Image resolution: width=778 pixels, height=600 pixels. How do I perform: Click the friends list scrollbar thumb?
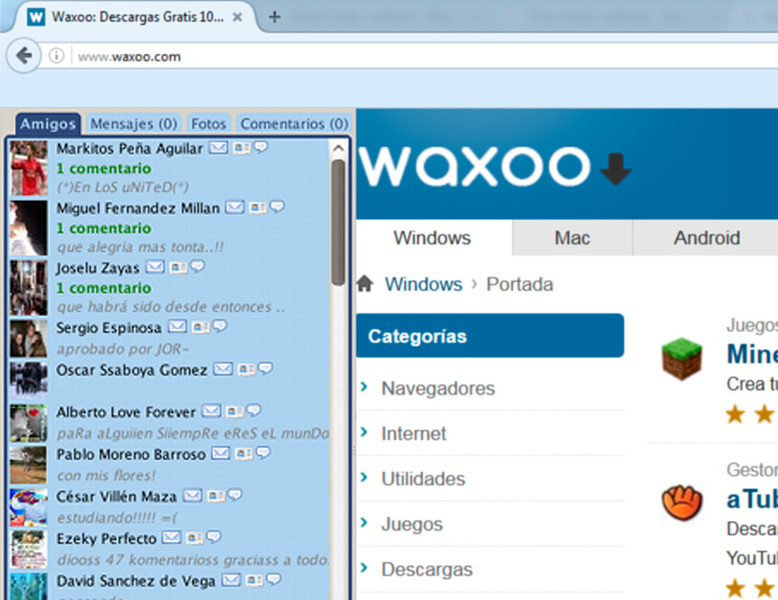pos(338,222)
